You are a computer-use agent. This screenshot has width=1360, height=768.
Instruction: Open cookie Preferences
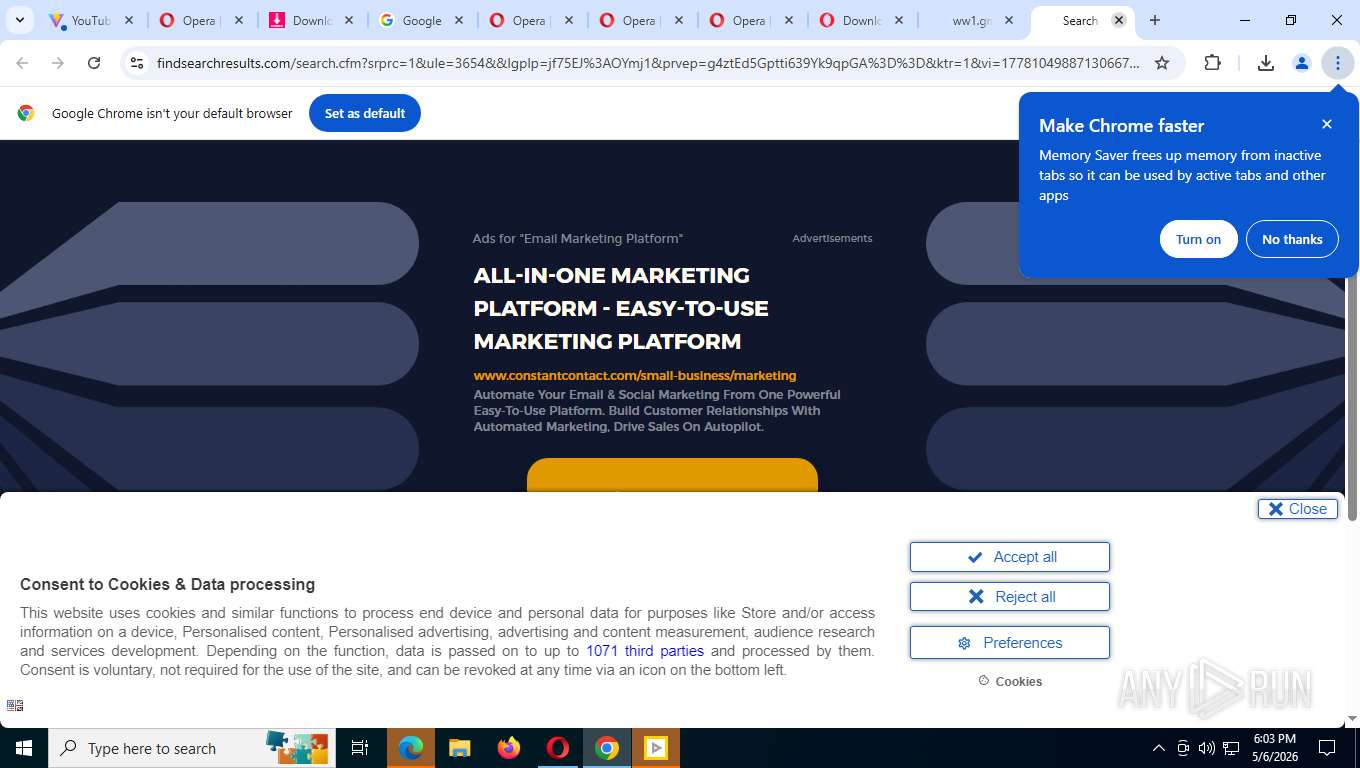pyautogui.click(x=1010, y=643)
